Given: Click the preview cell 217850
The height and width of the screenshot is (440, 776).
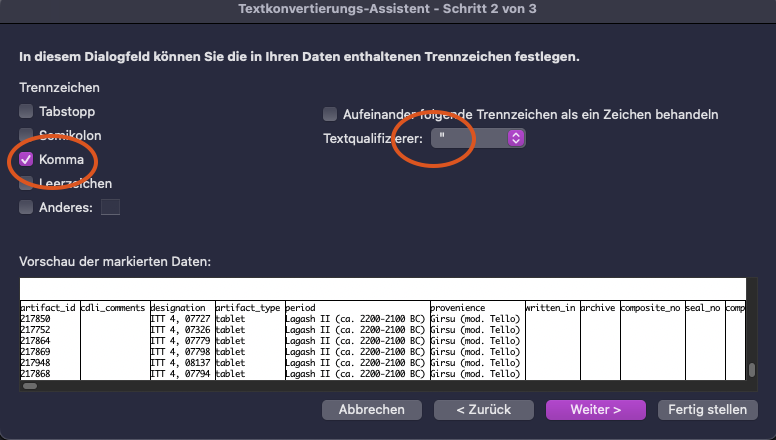Looking at the screenshot, I should [x=35, y=319].
